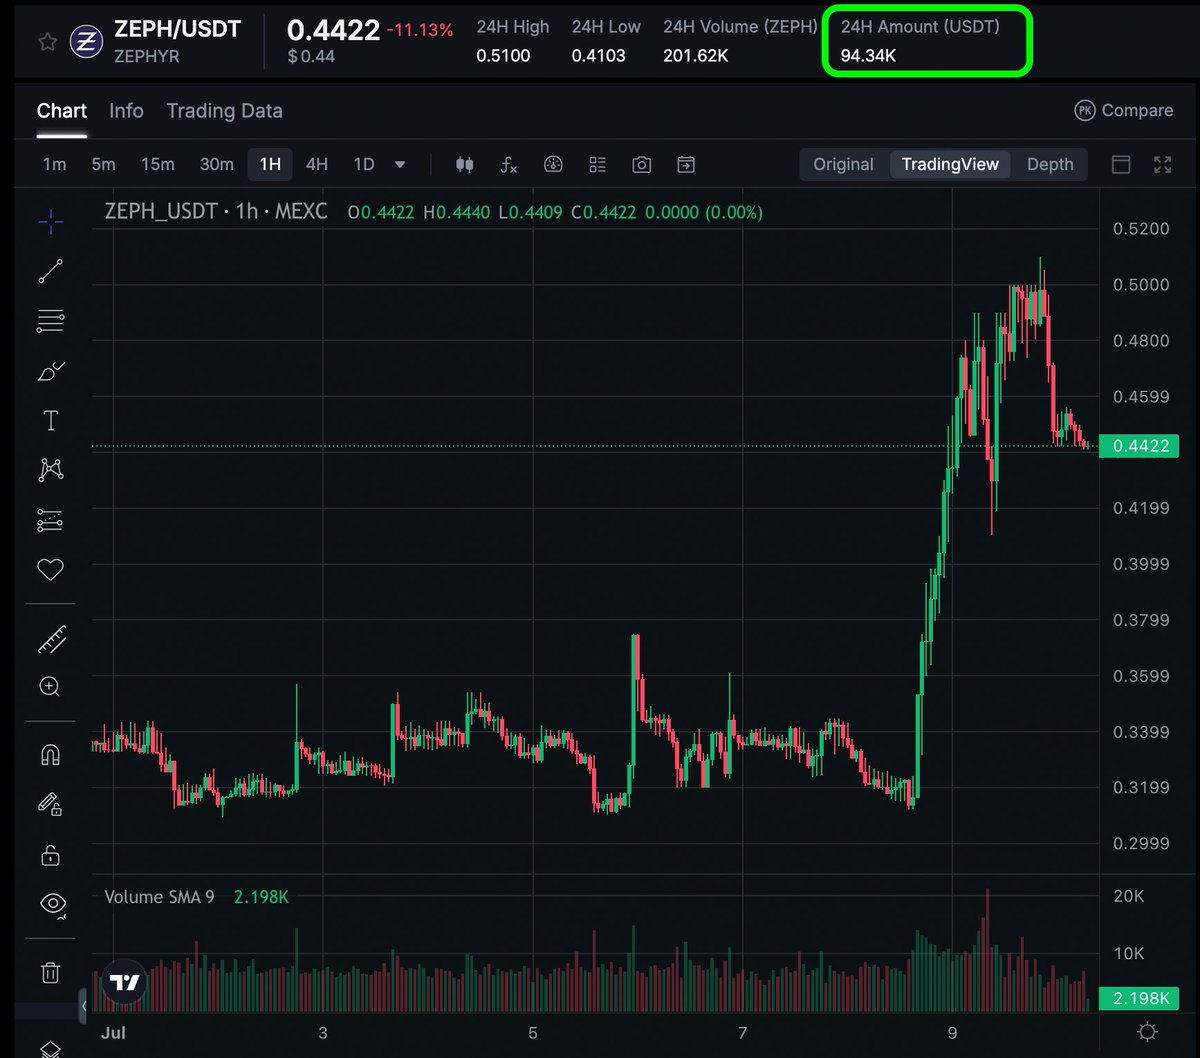Click the ZEPH_USDT chart symbol legend
This screenshot has height=1058, width=1200.
tap(215, 212)
